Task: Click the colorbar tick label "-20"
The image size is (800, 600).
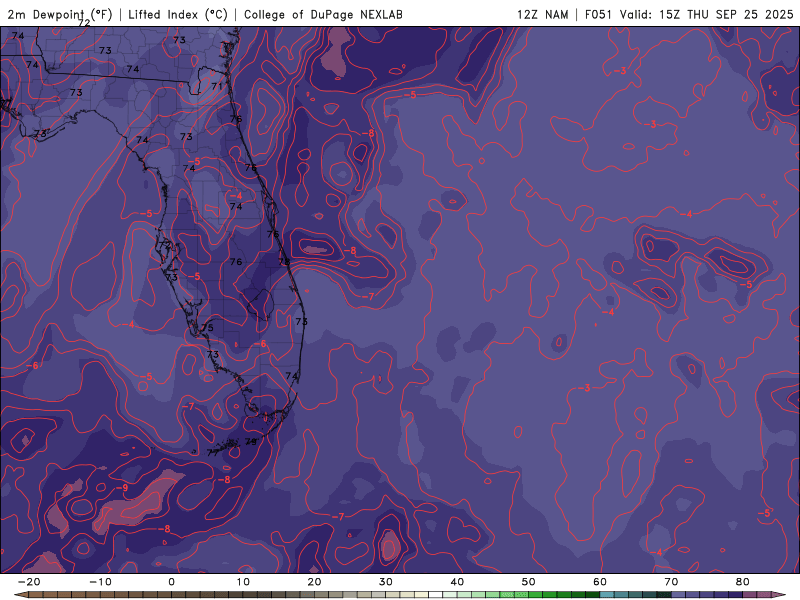Action: [29, 581]
